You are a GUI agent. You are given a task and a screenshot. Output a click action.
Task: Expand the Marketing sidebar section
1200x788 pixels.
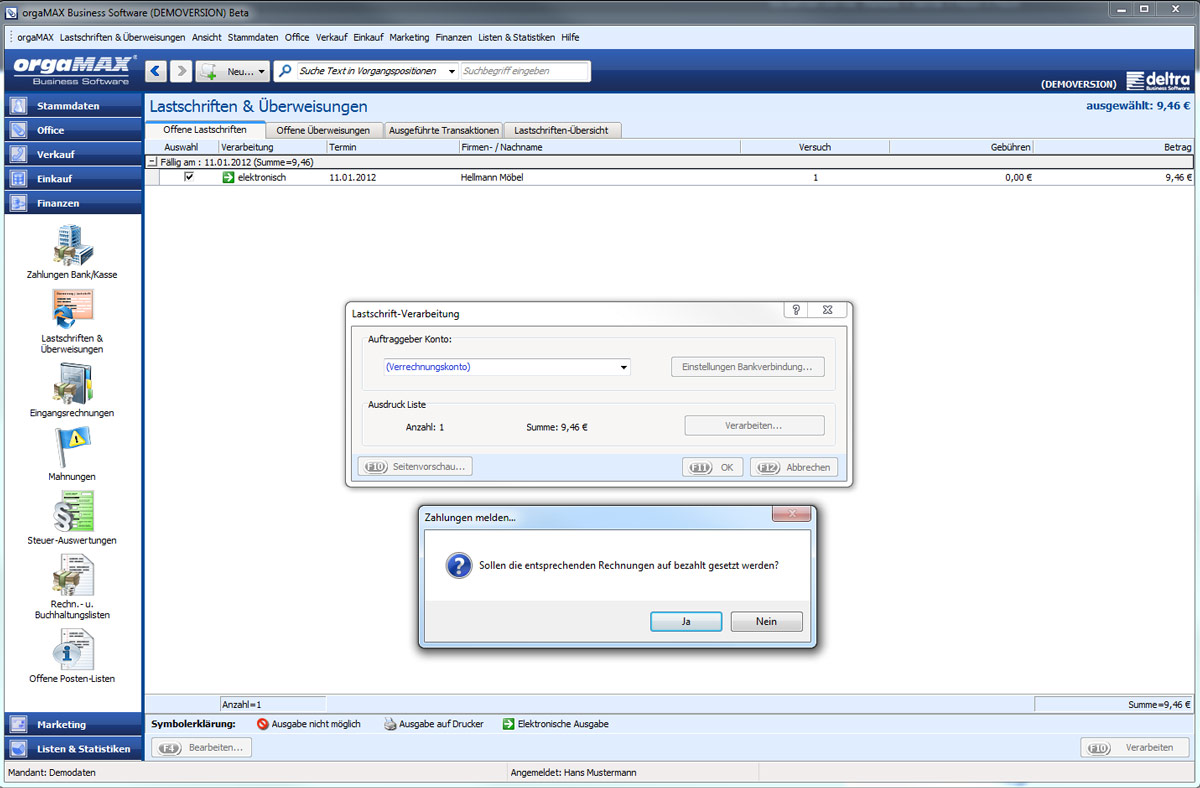click(x=72, y=724)
